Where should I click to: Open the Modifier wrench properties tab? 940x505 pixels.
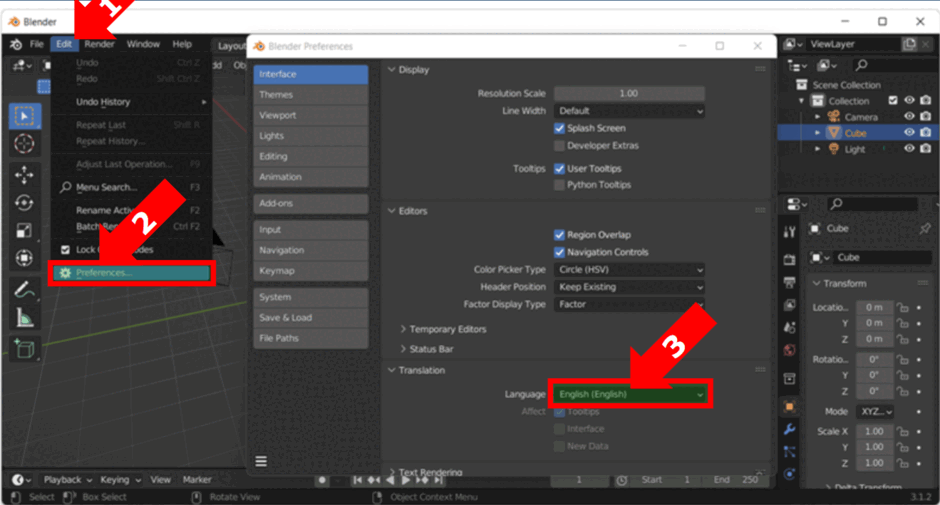pos(790,429)
